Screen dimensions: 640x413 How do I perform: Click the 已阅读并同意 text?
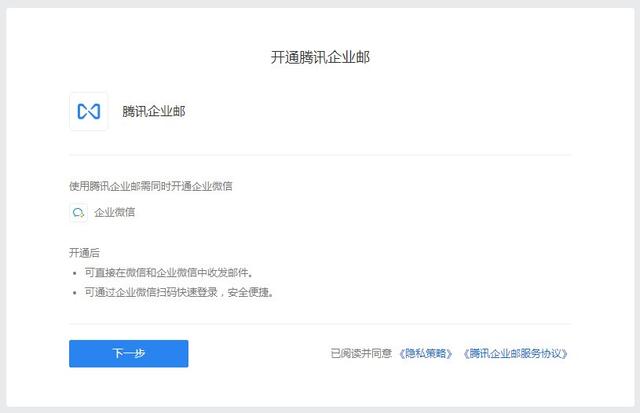point(361,353)
